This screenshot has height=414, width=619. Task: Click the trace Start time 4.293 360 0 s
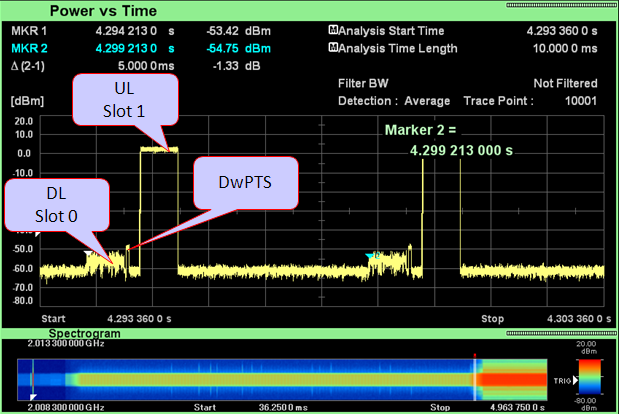coord(139,318)
